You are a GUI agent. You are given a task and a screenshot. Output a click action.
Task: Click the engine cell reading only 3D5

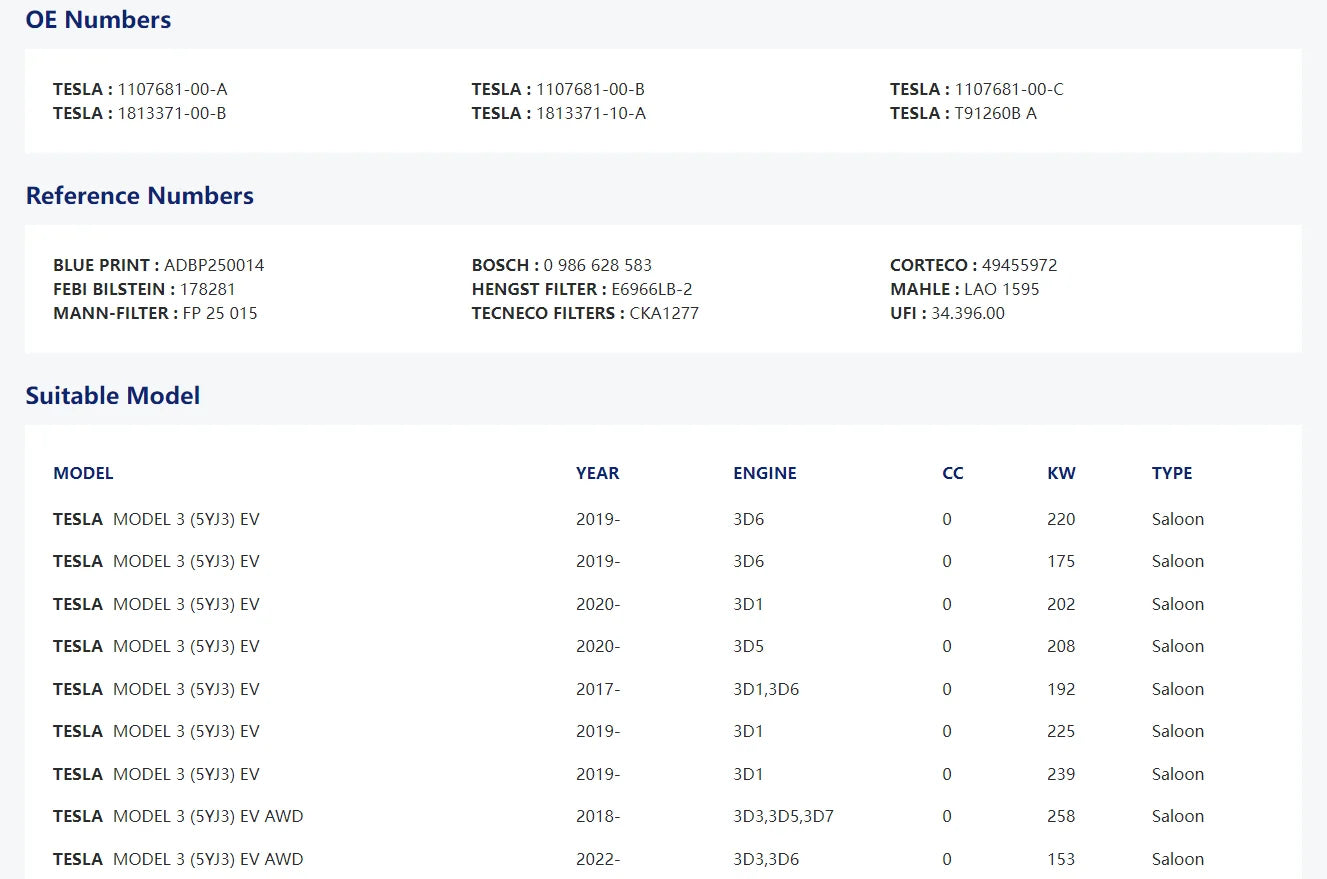[749, 646]
